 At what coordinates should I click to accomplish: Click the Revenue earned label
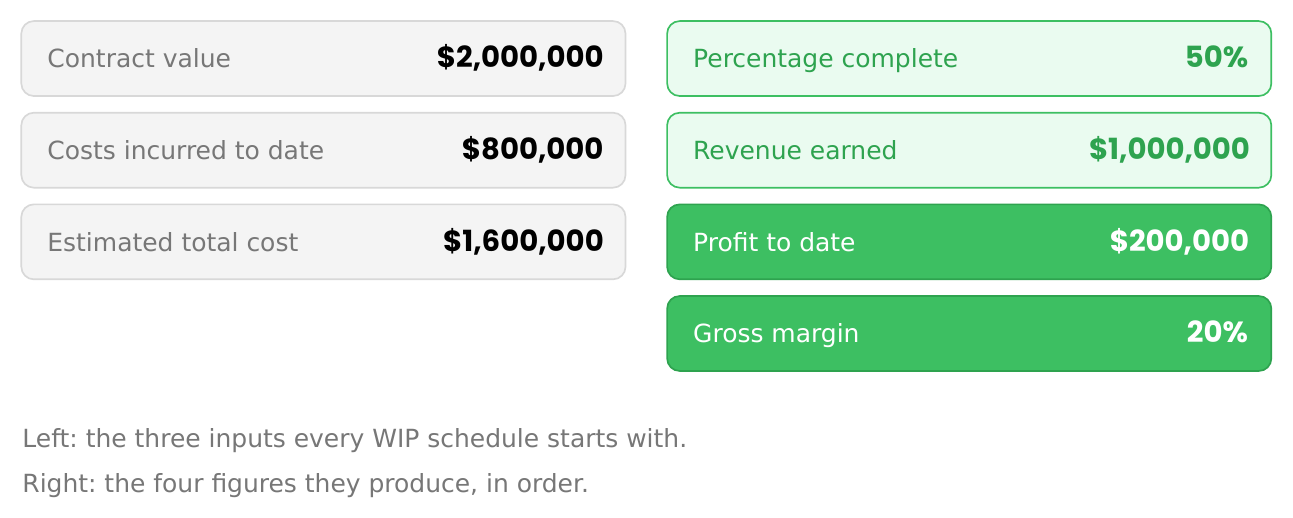pyautogui.click(x=795, y=151)
